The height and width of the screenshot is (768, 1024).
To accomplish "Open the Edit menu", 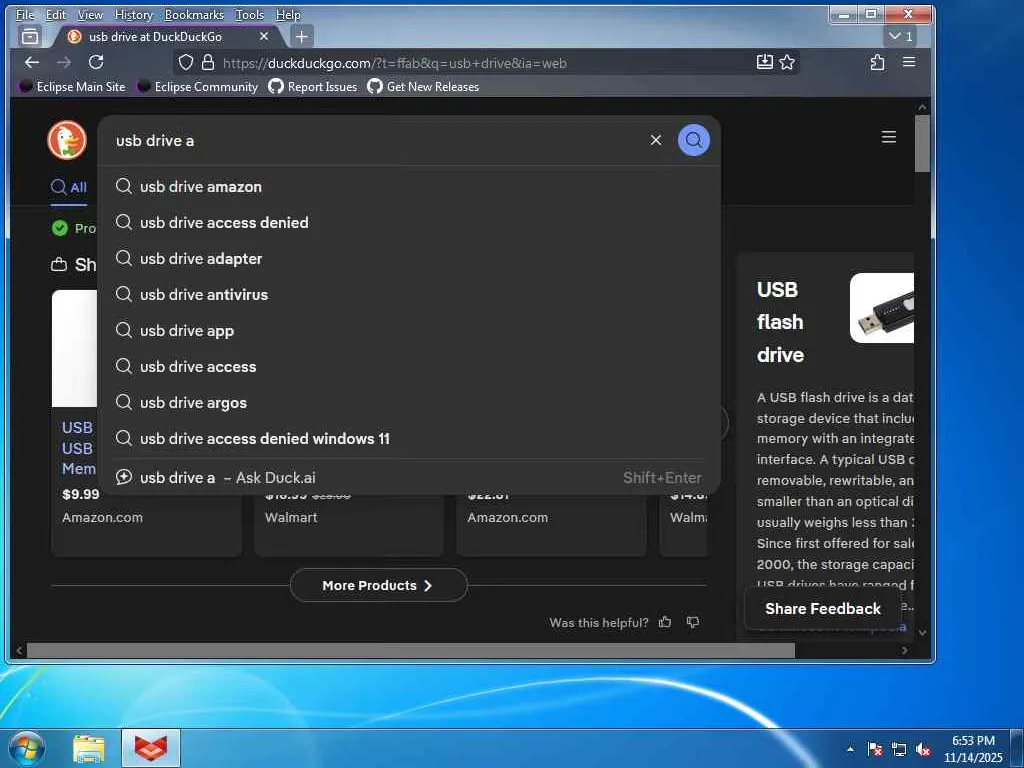I will click(56, 14).
